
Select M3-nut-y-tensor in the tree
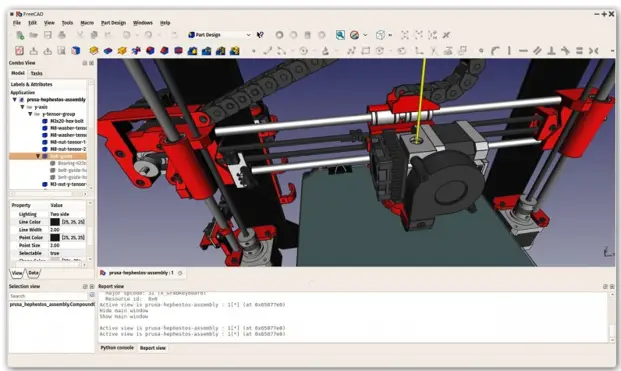[x=68, y=185]
